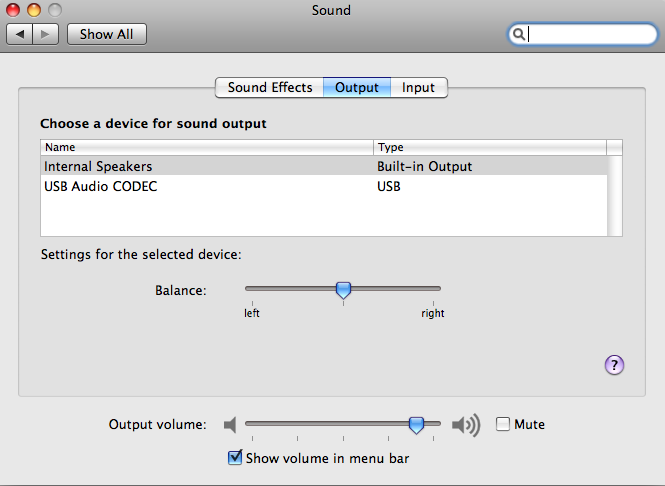Enable the Mute checkbox

pos(503,424)
